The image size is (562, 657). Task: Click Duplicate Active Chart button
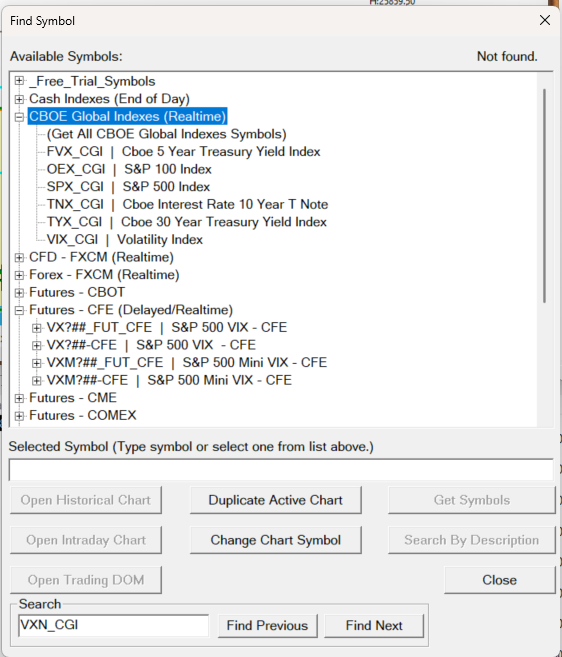275,500
